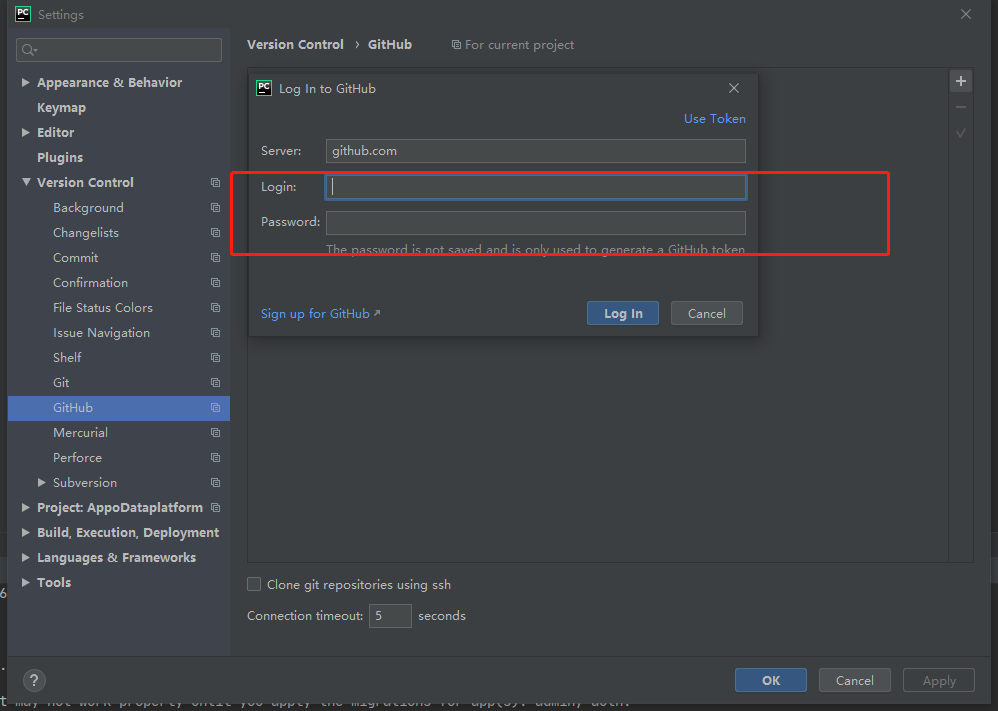998x711 pixels.
Task: Expand the Tools section
Action: [x=25, y=582]
